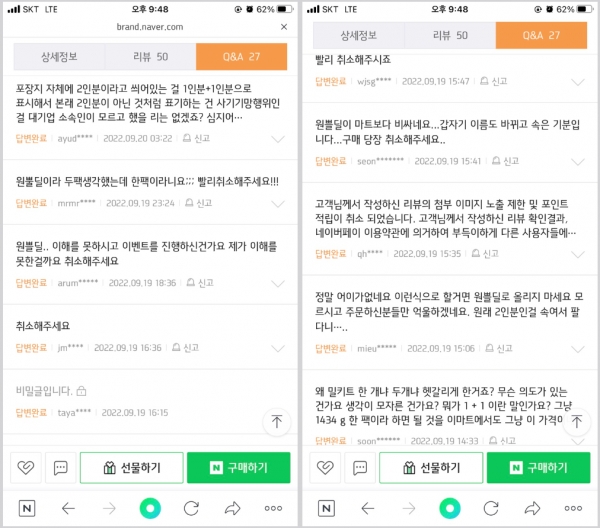600x528 pixels.
Task: Expand the mieu***** question chevron
Action: (x=577, y=349)
